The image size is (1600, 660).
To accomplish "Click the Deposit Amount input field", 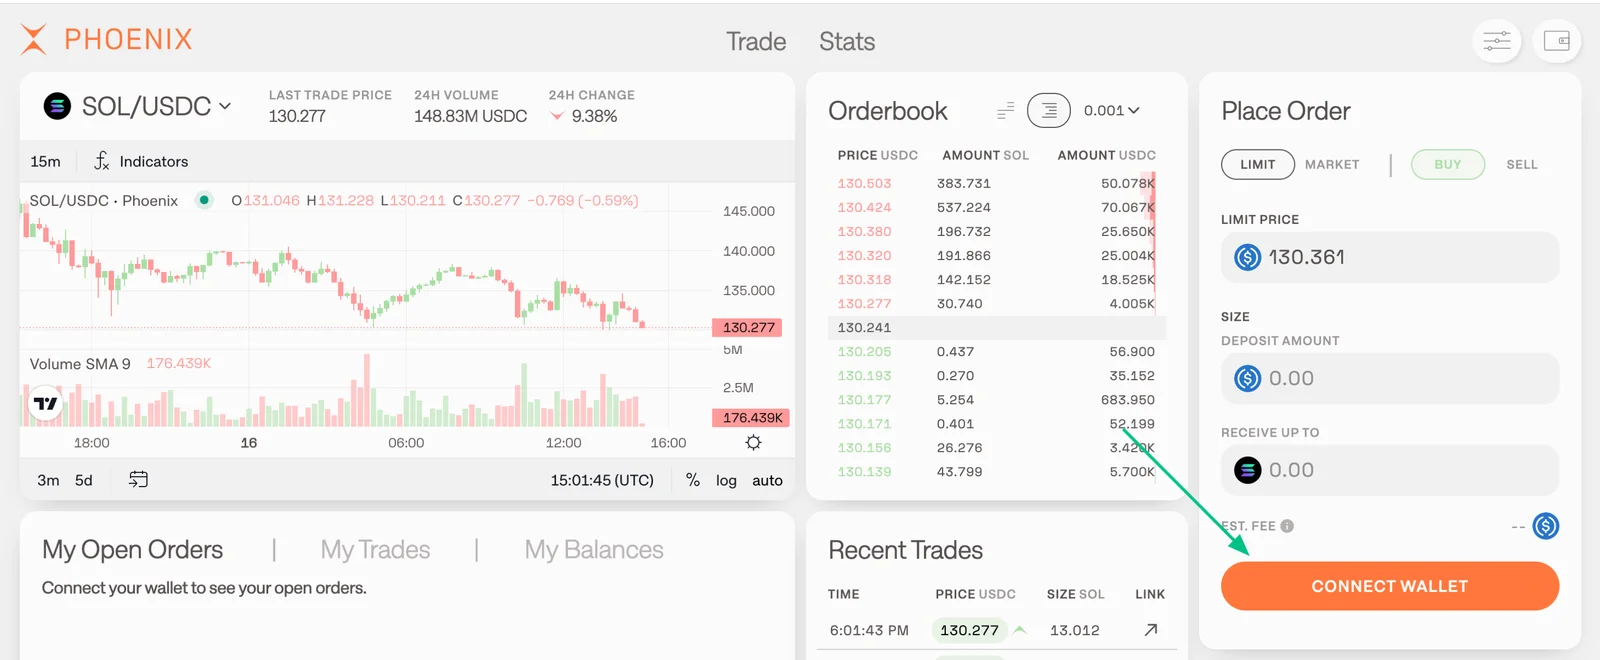I will [1390, 378].
